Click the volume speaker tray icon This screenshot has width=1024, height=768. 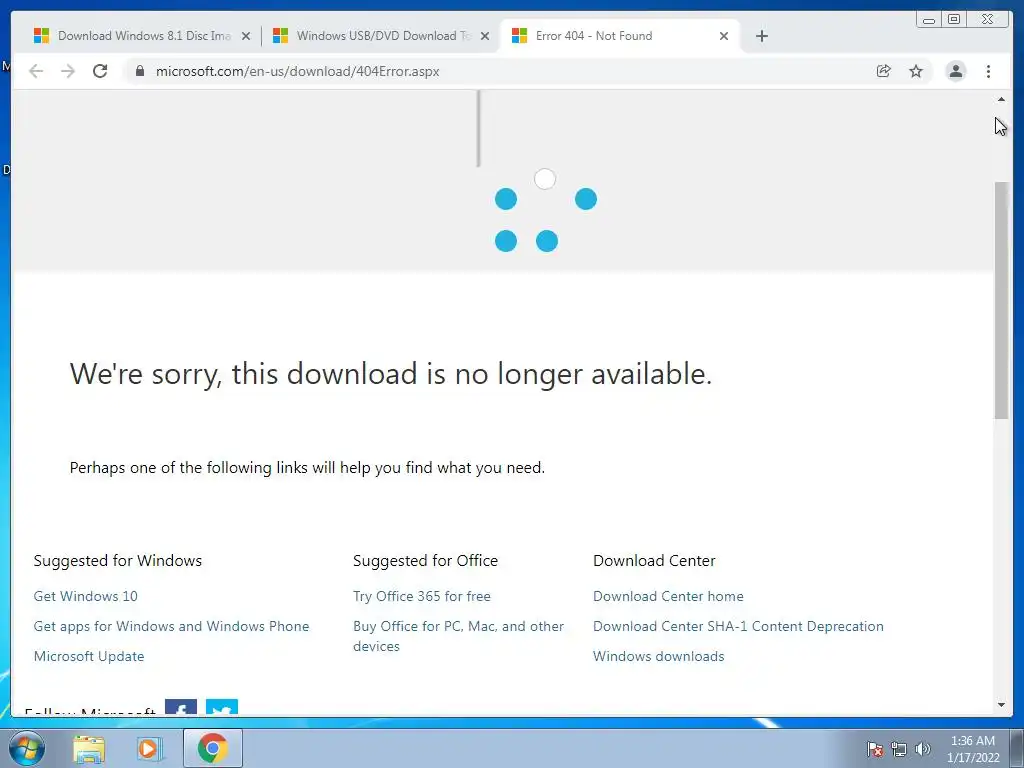[x=922, y=749]
